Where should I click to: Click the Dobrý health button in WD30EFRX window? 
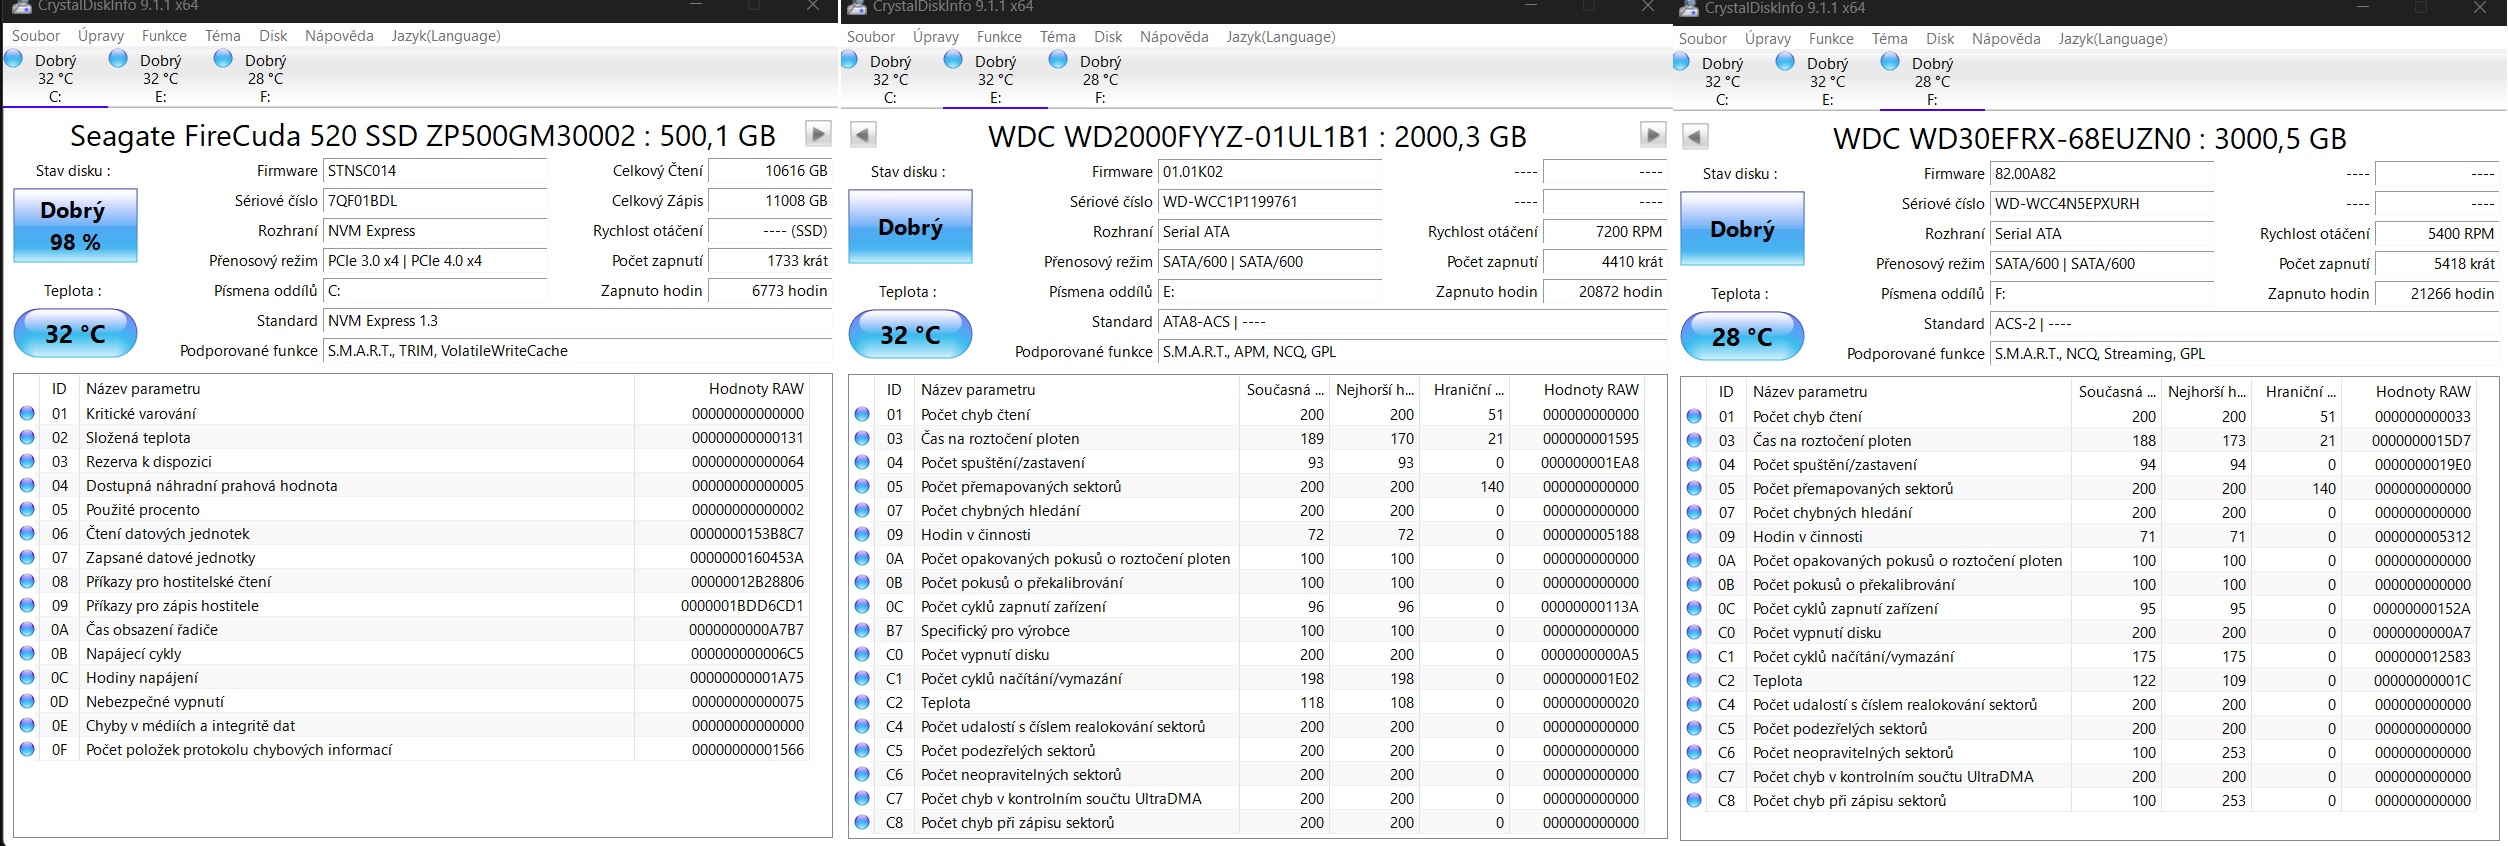pos(1742,229)
